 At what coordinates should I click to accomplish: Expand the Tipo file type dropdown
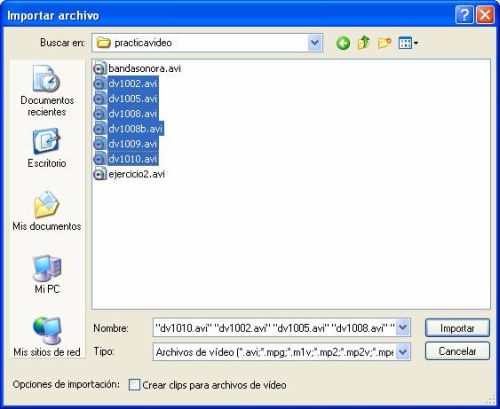click(x=403, y=352)
